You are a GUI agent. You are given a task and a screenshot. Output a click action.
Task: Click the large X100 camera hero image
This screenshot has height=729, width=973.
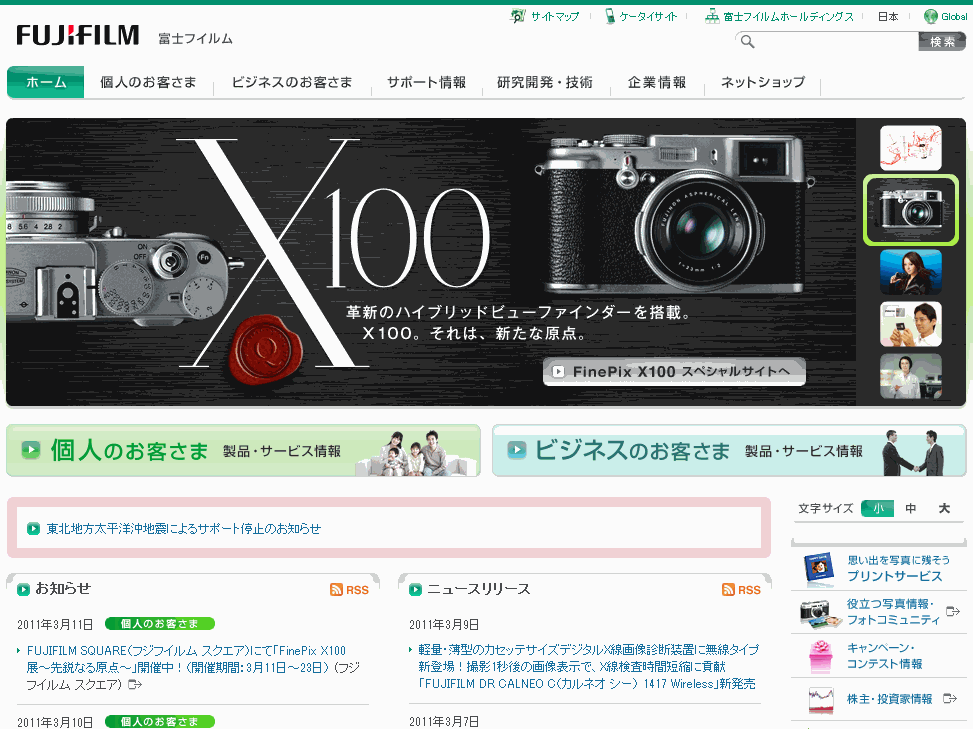[x=674, y=216]
